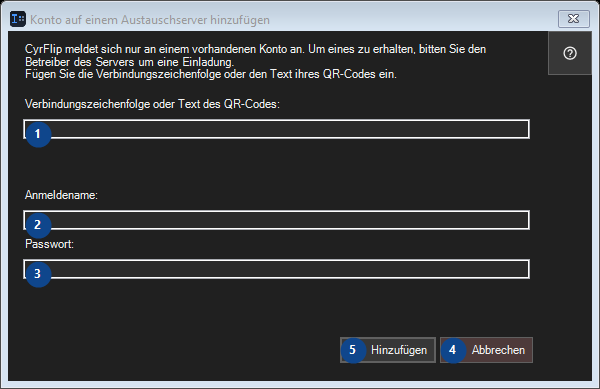Viewport: 600px width, 389px height.
Task: Open help via the question mark icon
Action: 570,53
